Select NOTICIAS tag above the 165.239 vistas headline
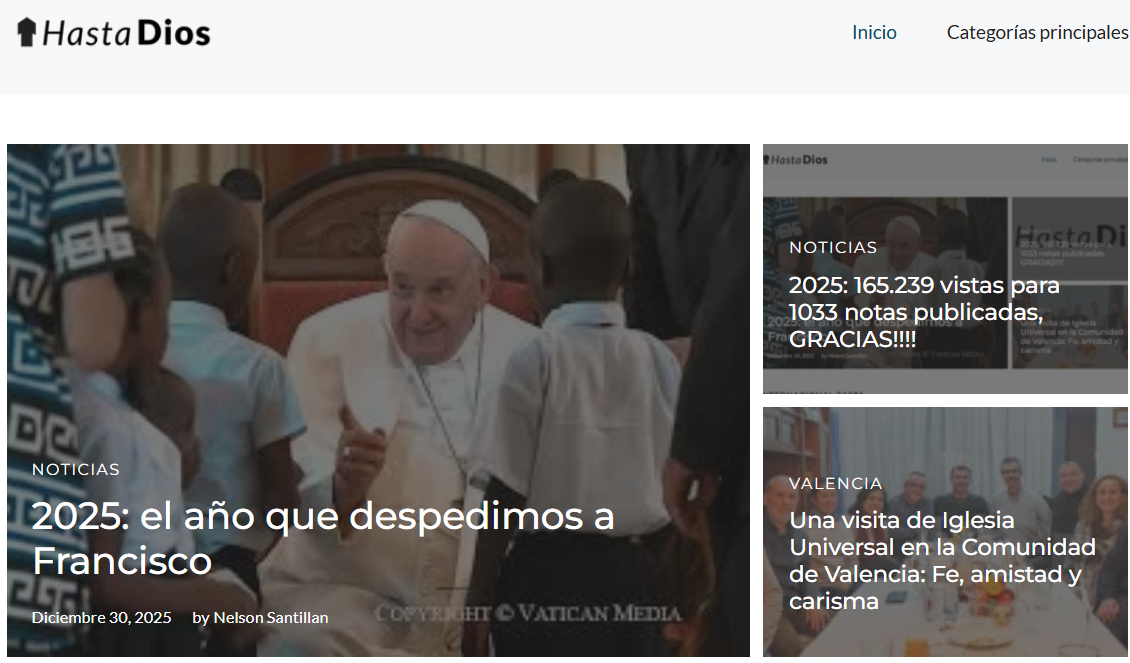 pyautogui.click(x=833, y=247)
